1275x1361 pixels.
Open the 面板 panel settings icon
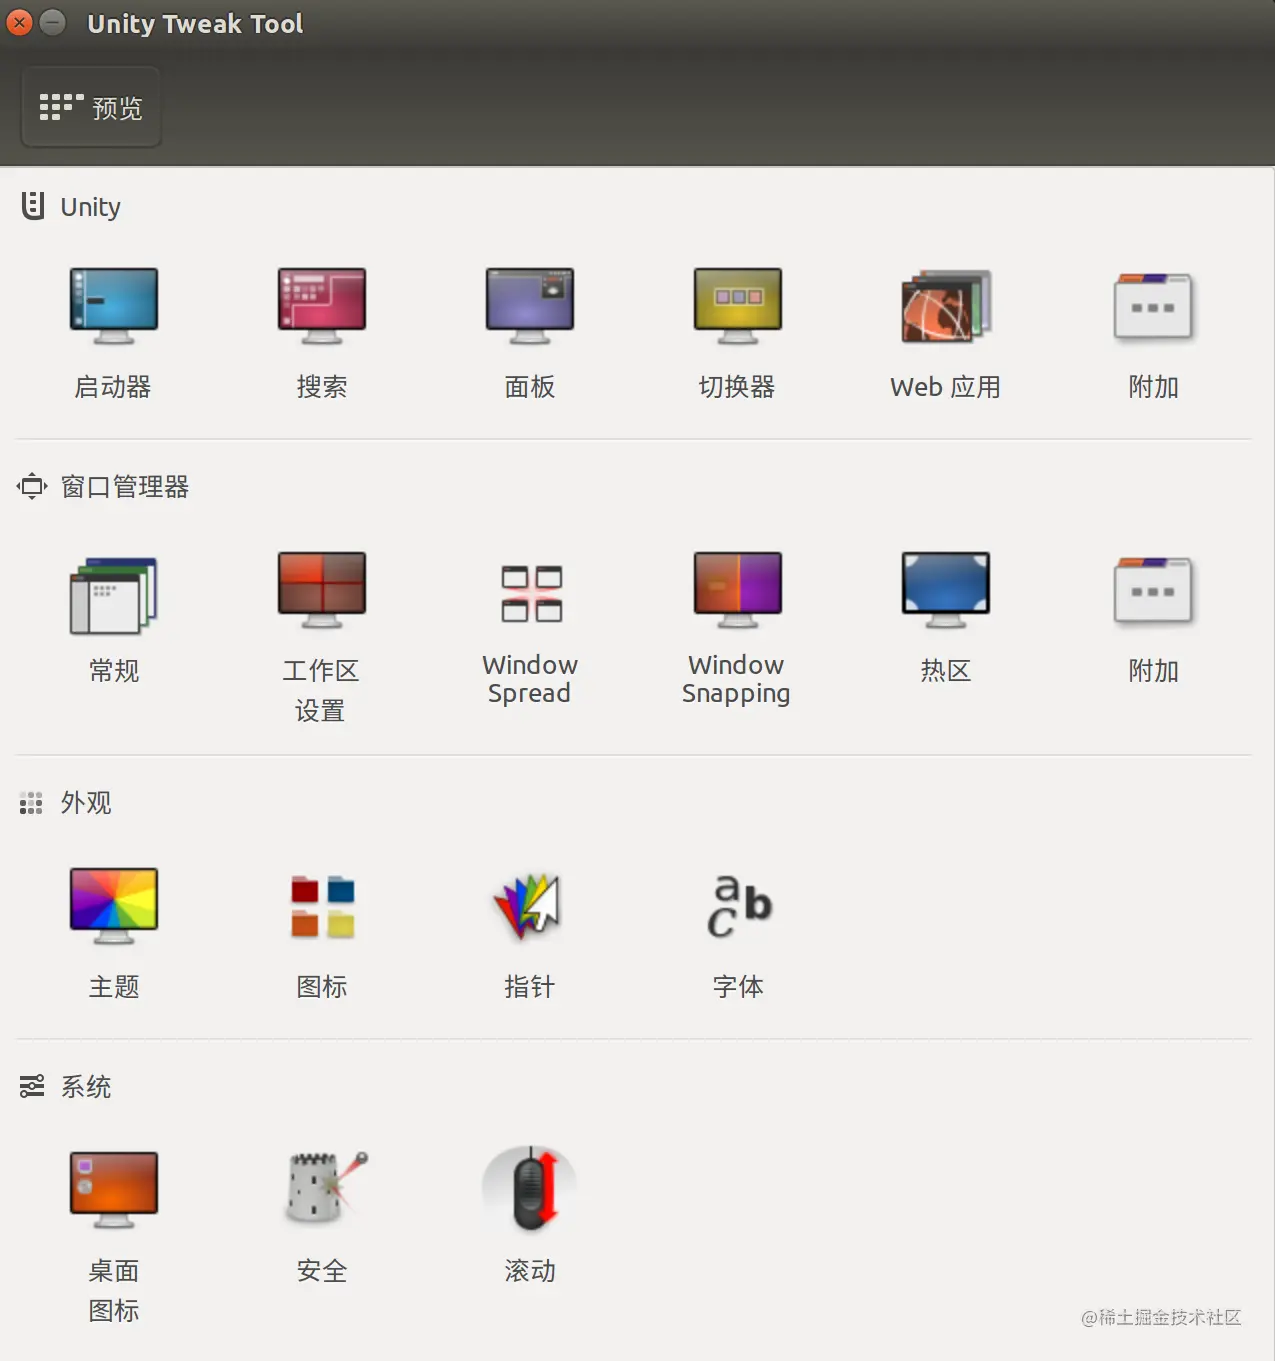[529, 306]
